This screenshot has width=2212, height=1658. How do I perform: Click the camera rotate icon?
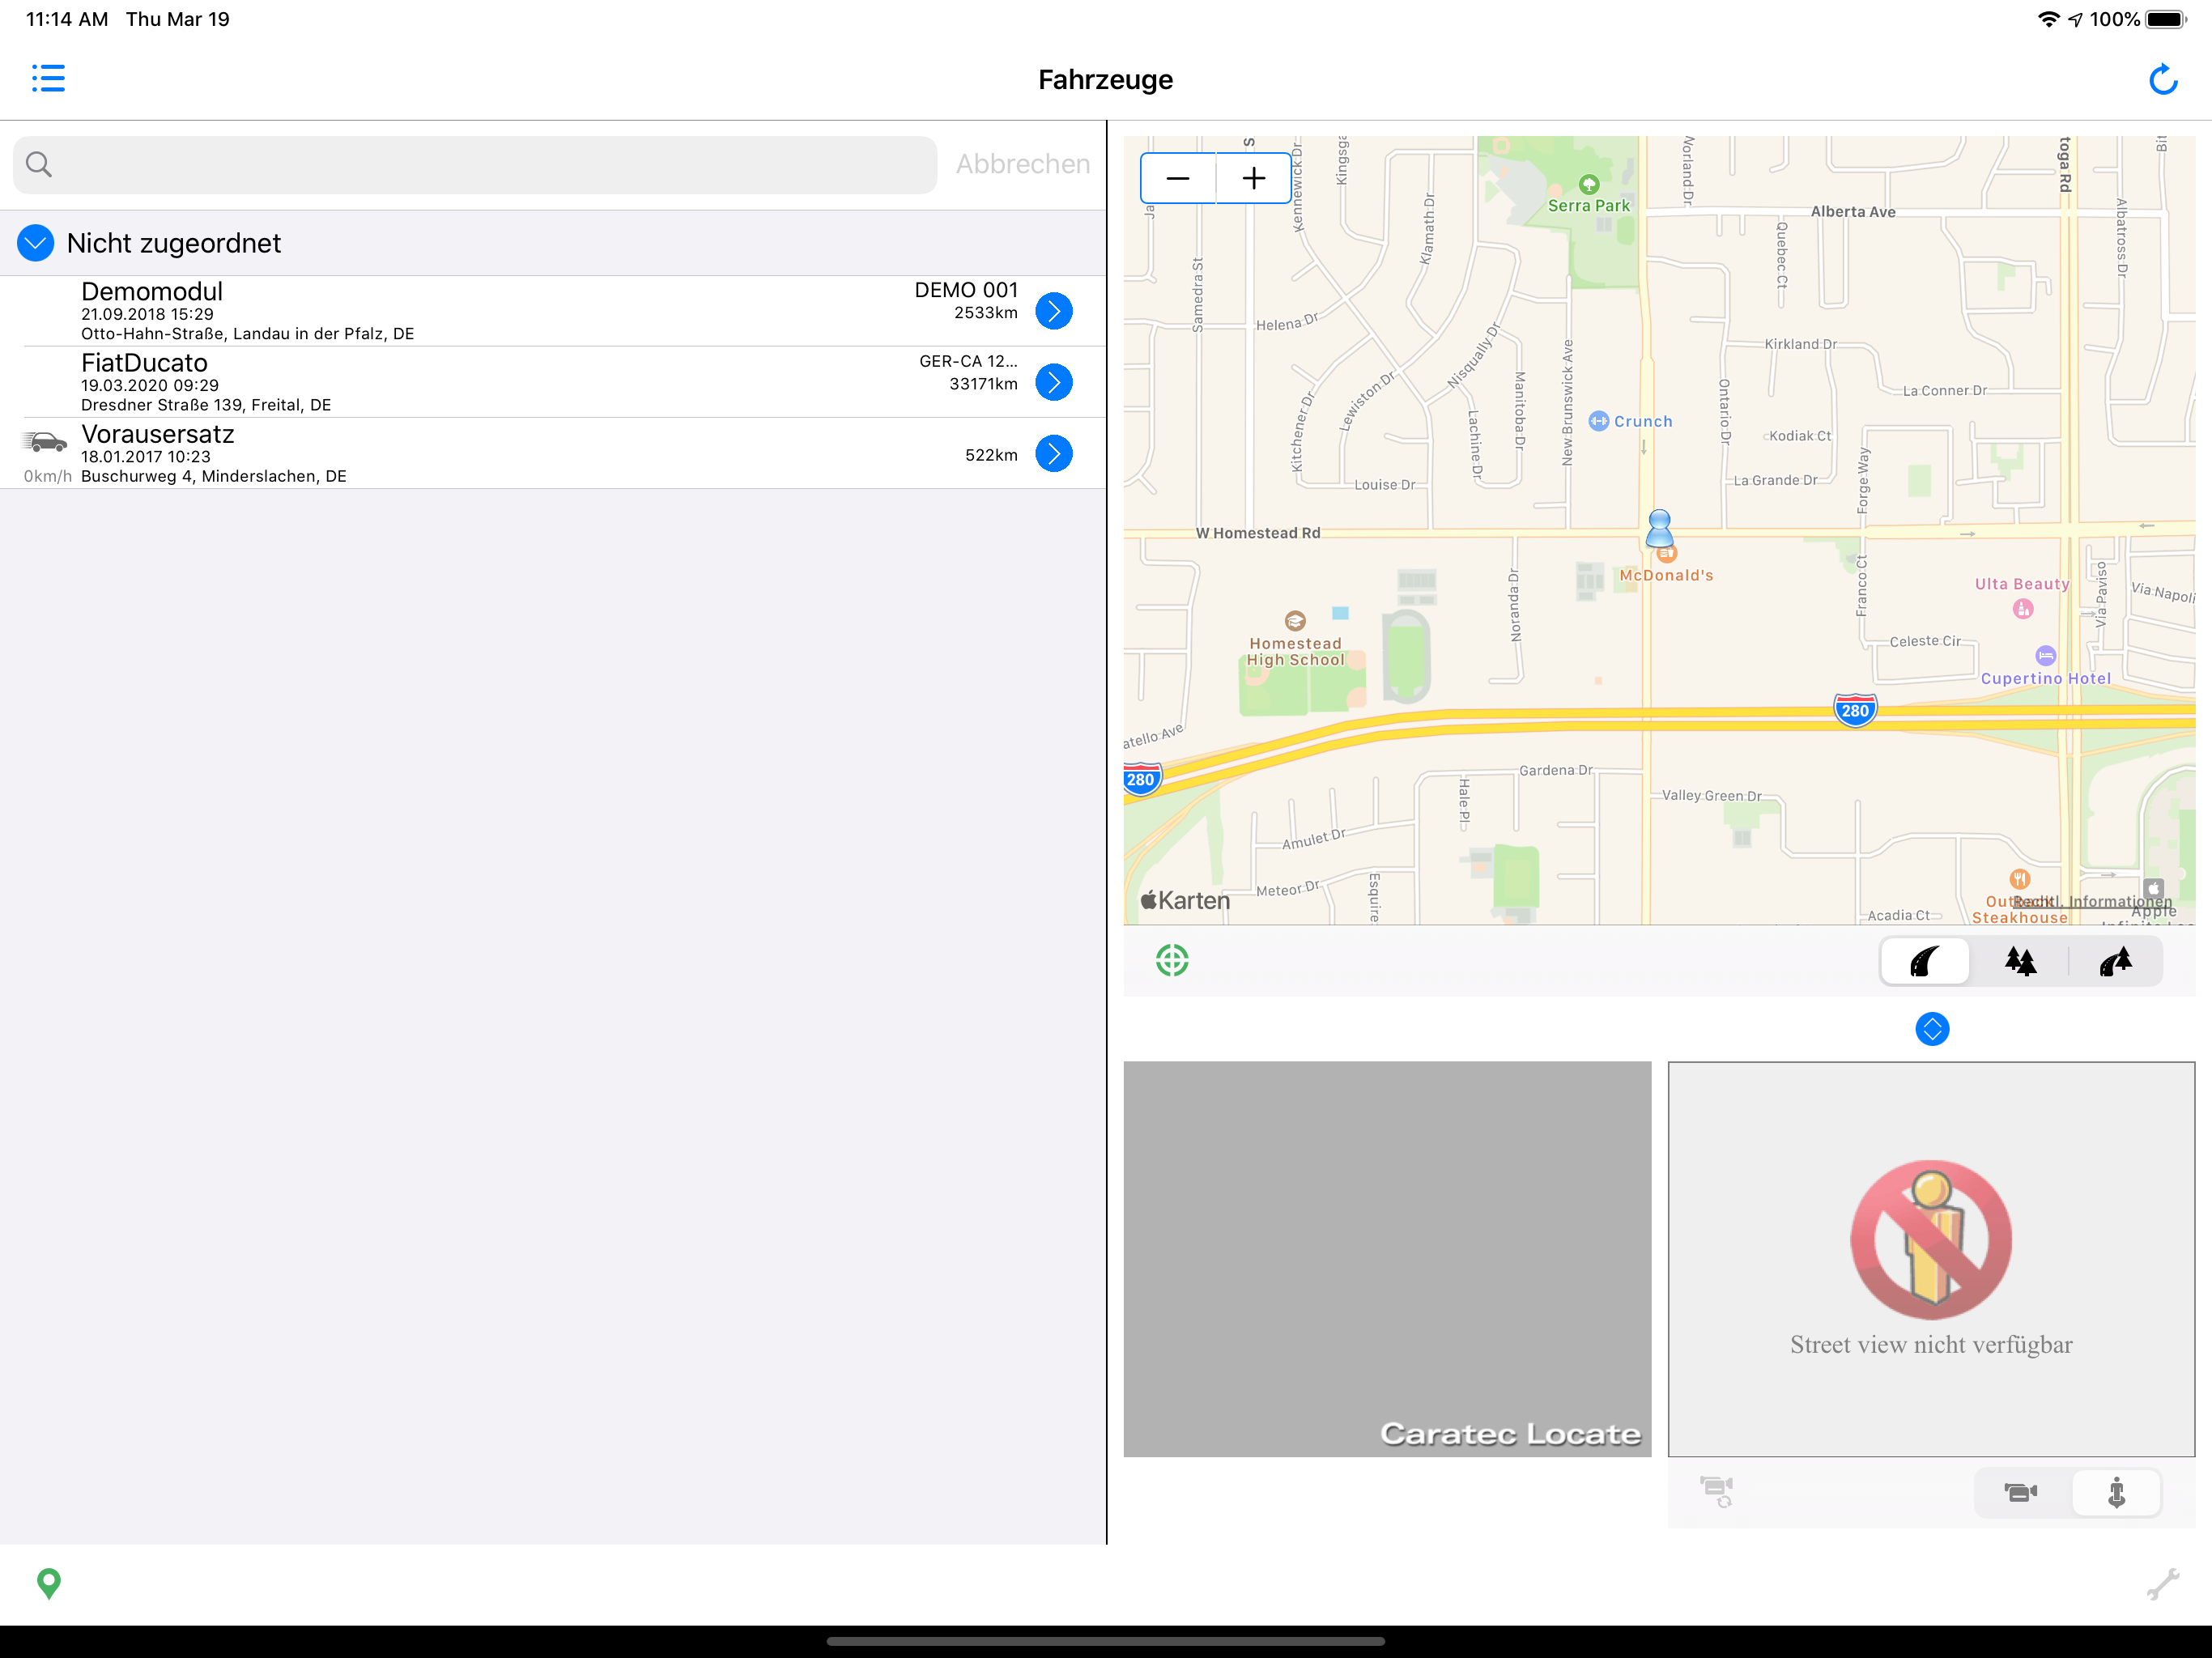[1717, 1492]
